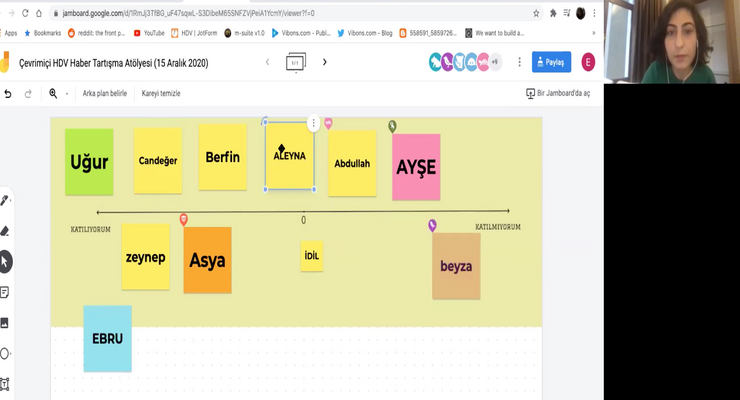Undo the last action
Screen dimensions: 740x400
8,94
